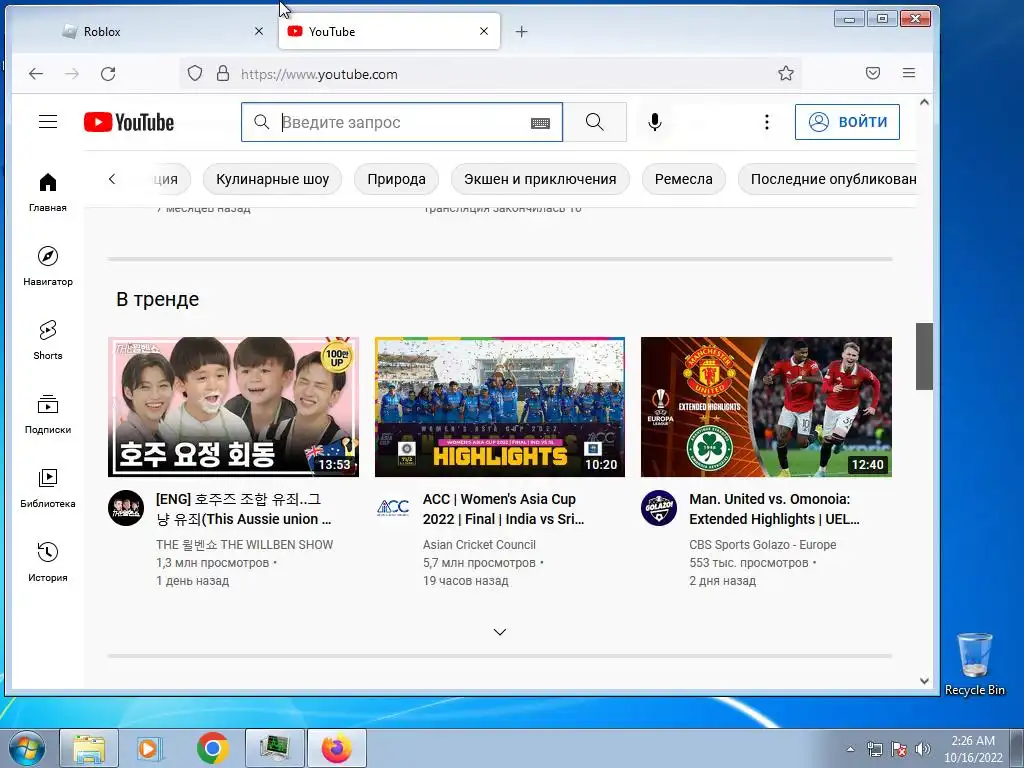
Task: Open THE WILLBEN SHOW channel name
Action: click(244, 545)
